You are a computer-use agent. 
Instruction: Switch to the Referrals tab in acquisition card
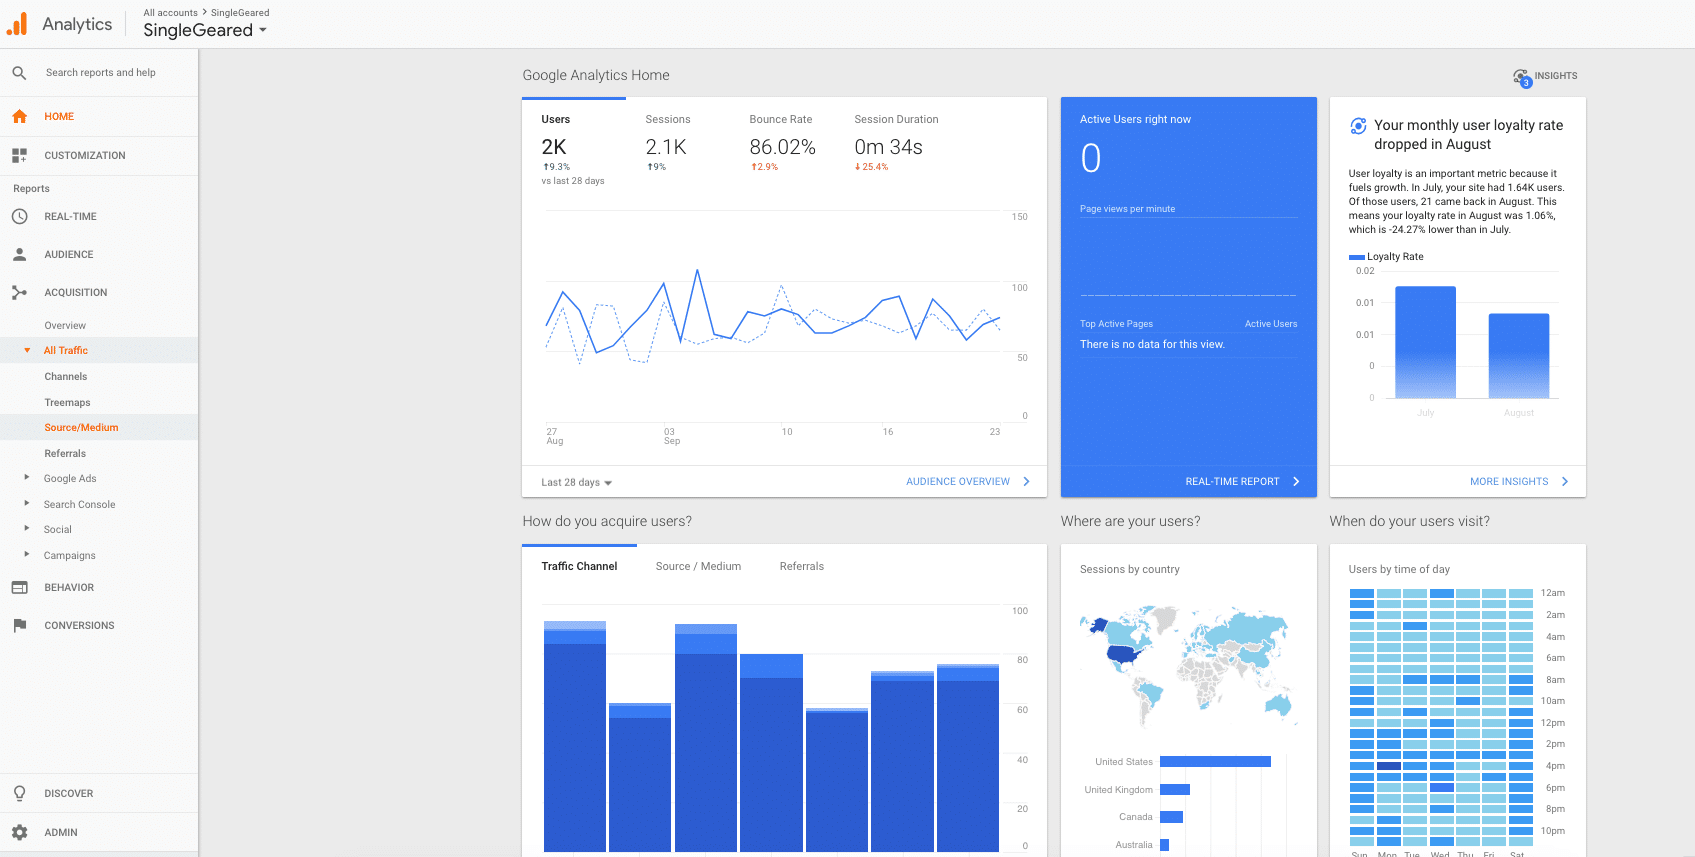point(802,567)
